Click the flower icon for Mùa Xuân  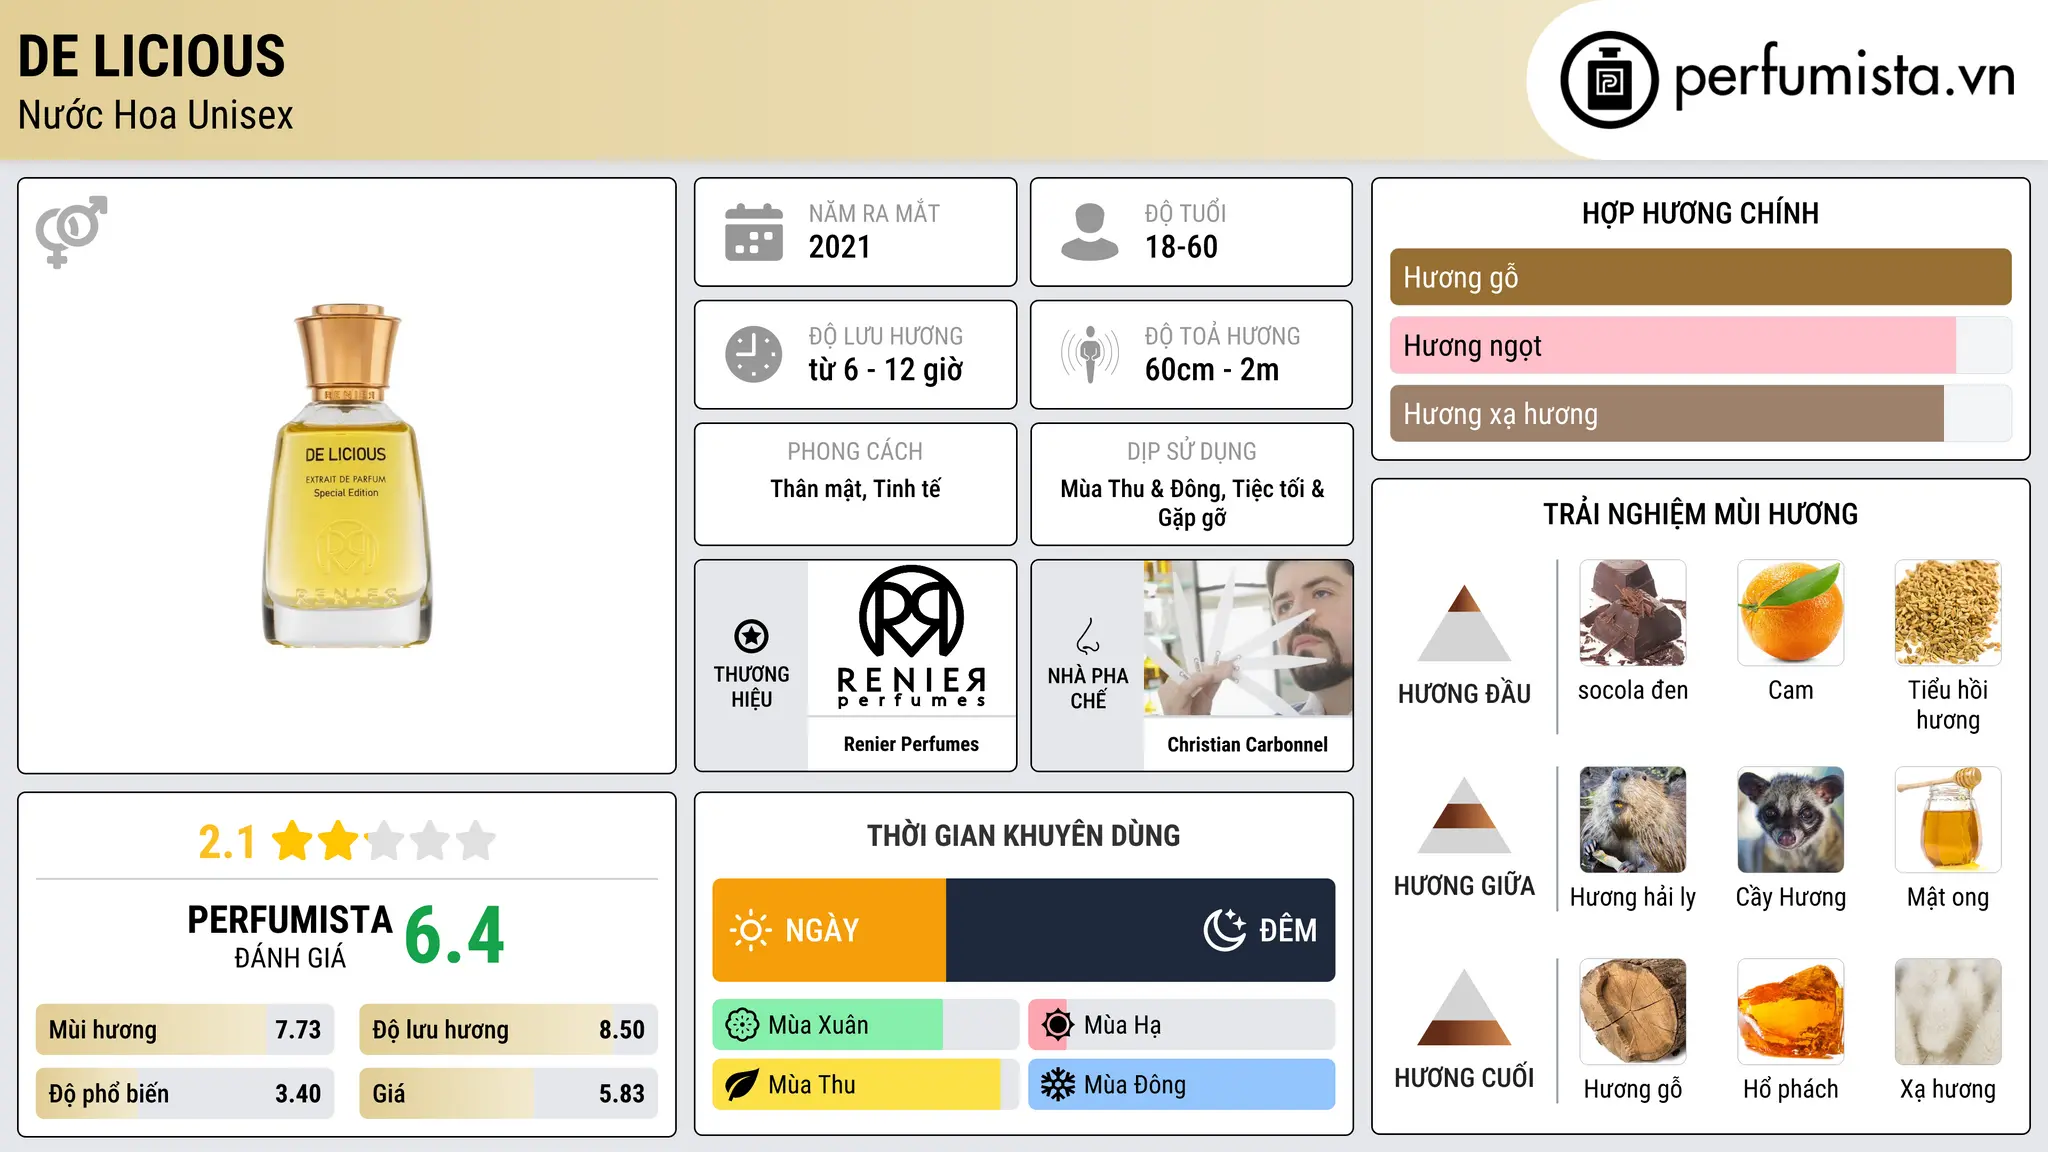tap(742, 1025)
